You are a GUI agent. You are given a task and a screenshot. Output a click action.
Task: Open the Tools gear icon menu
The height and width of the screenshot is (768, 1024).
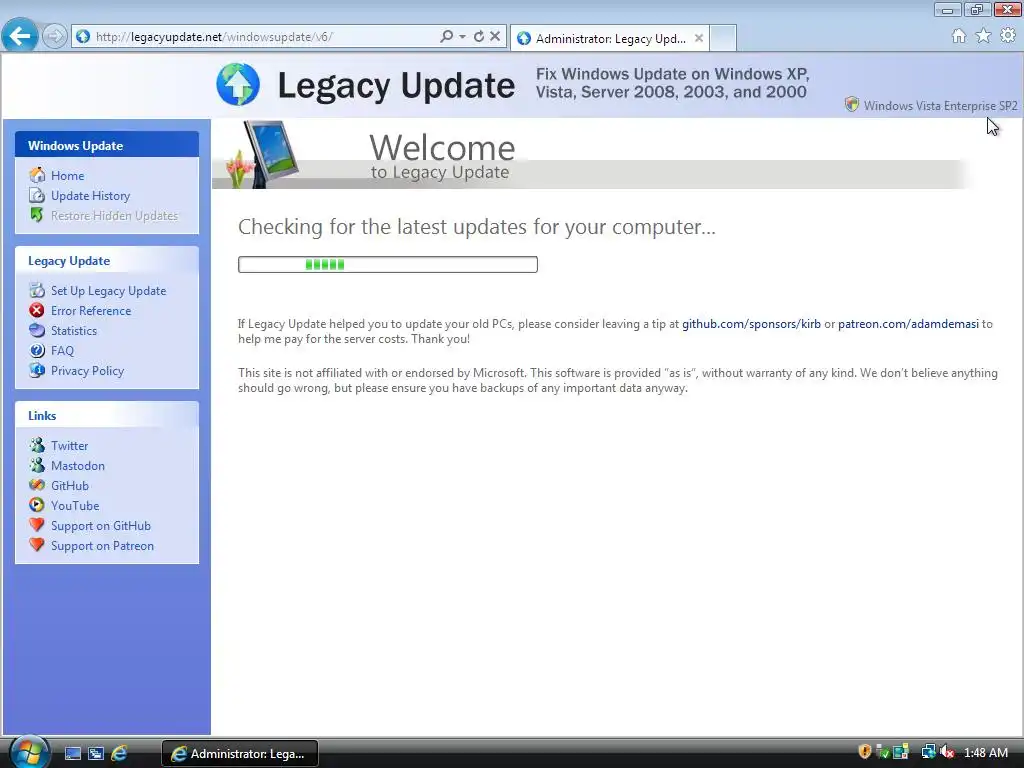pyautogui.click(x=1008, y=36)
